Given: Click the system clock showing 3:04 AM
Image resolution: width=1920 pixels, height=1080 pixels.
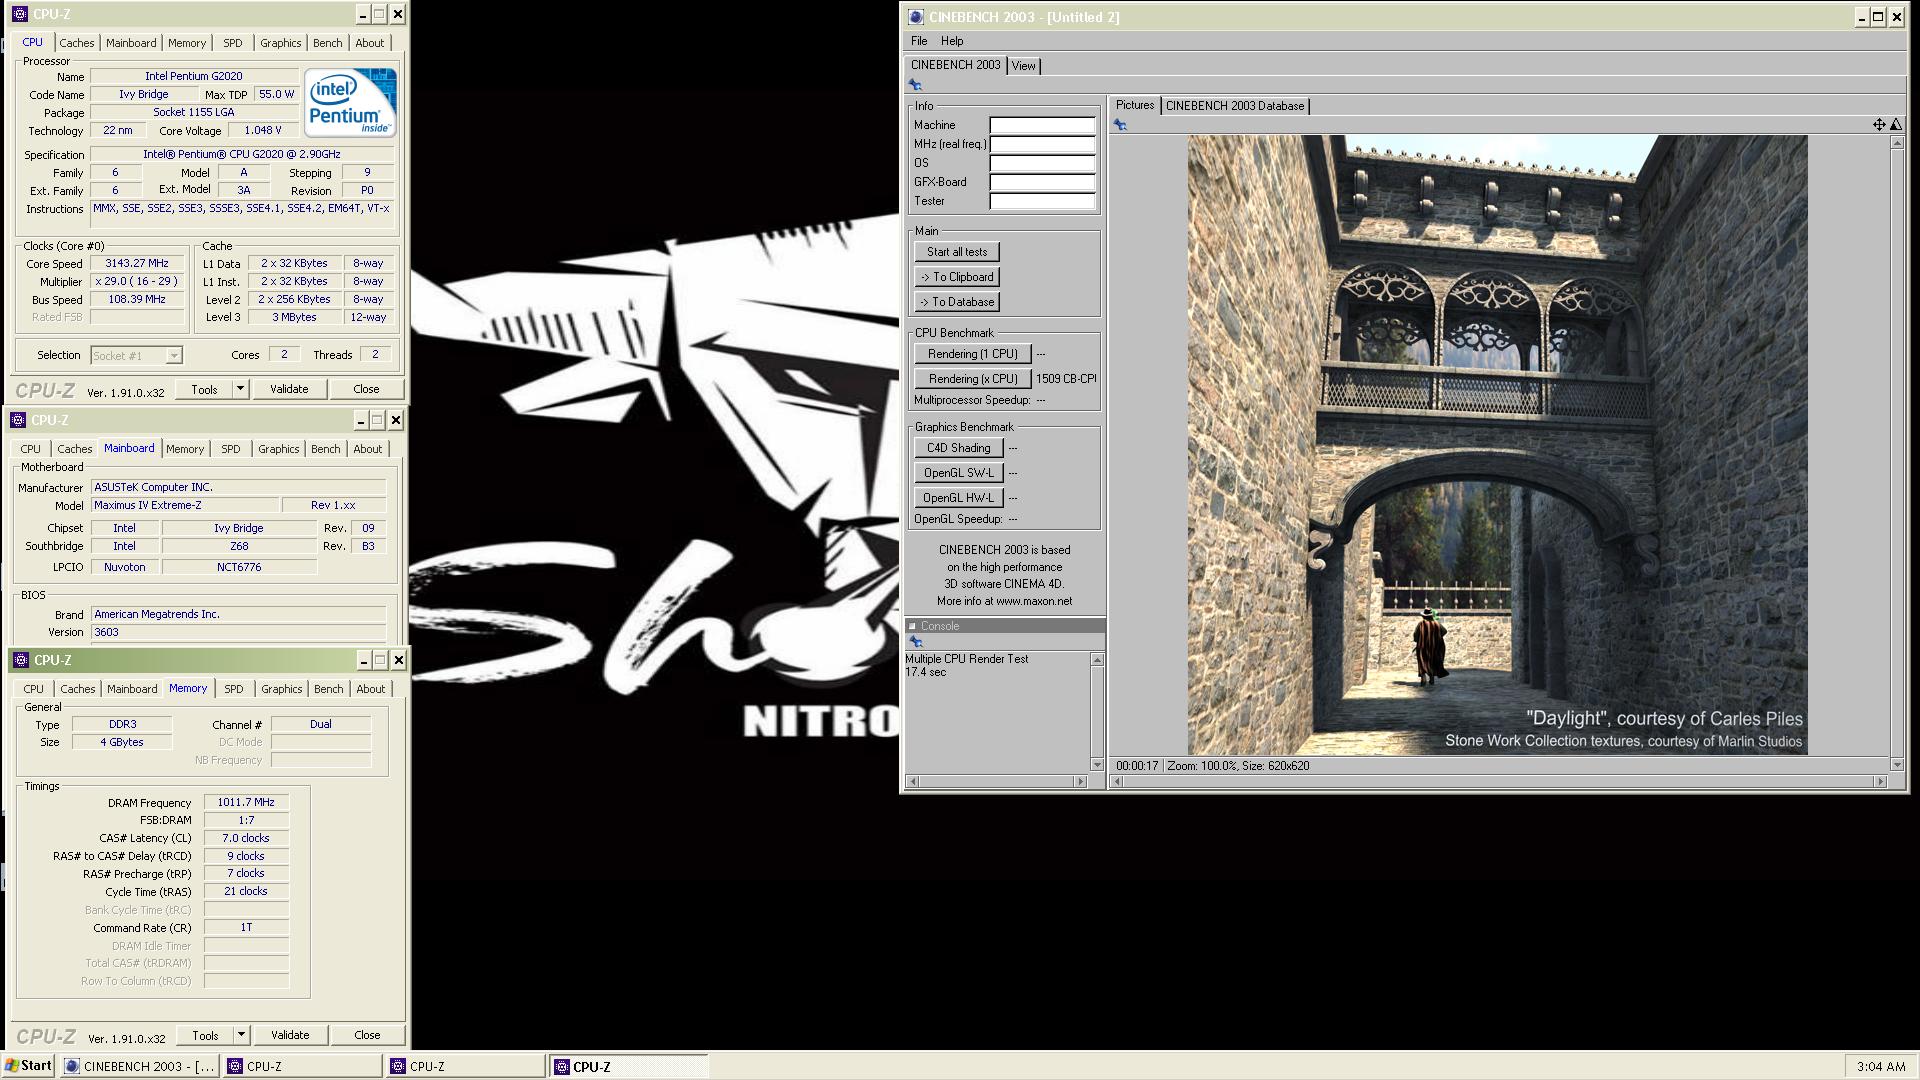Looking at the screenshot, I should point(1880,1066).
